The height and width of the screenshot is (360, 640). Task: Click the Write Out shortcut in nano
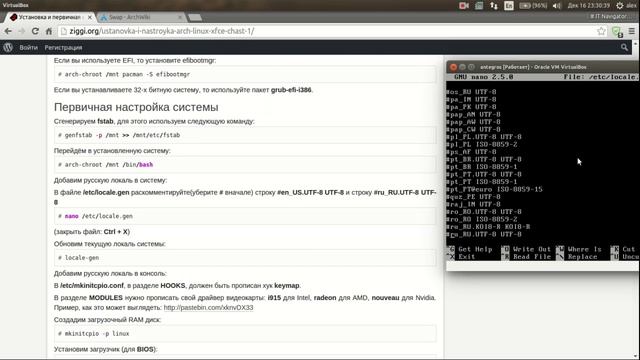point(527,249)
